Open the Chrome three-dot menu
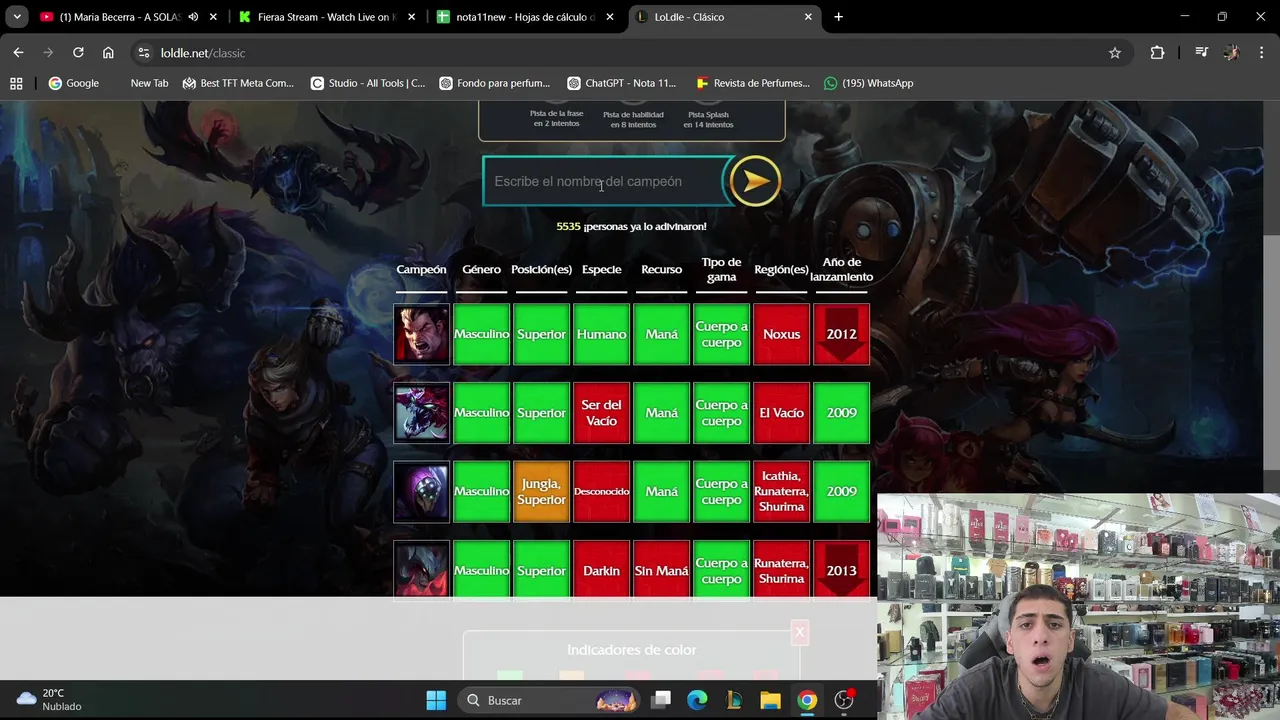Screen dimensions: 1280x720 (1260, 53)
